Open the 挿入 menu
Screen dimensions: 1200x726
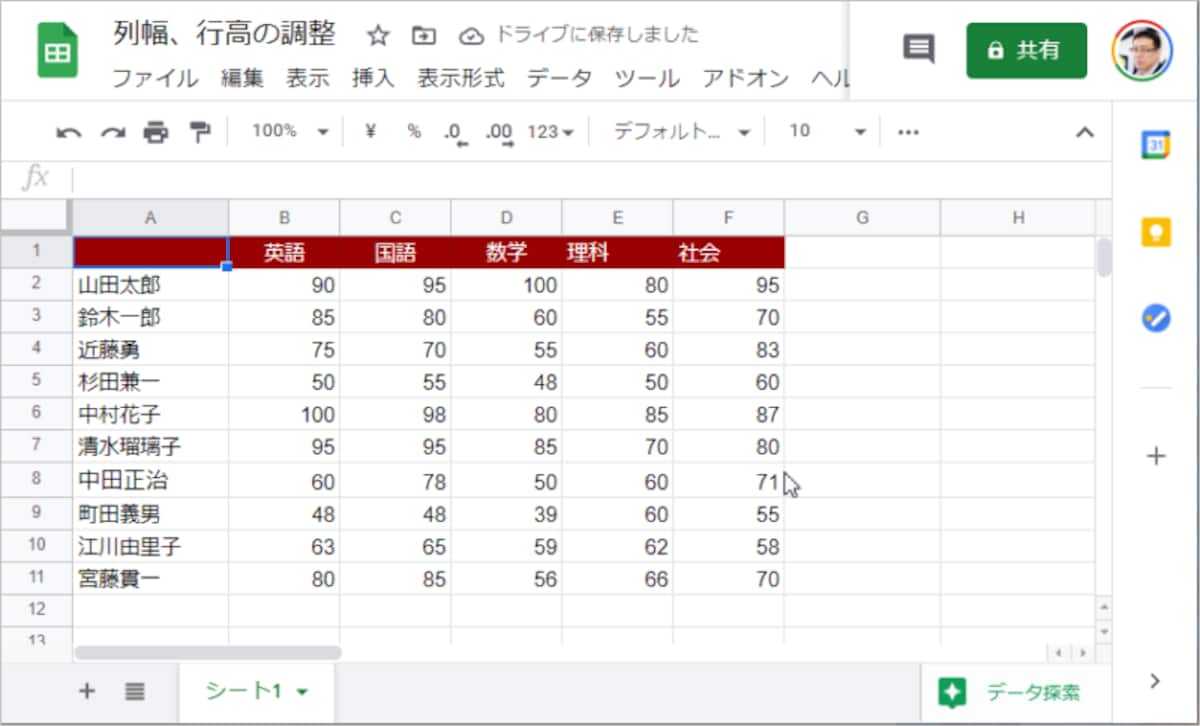(x=373, y=78)
